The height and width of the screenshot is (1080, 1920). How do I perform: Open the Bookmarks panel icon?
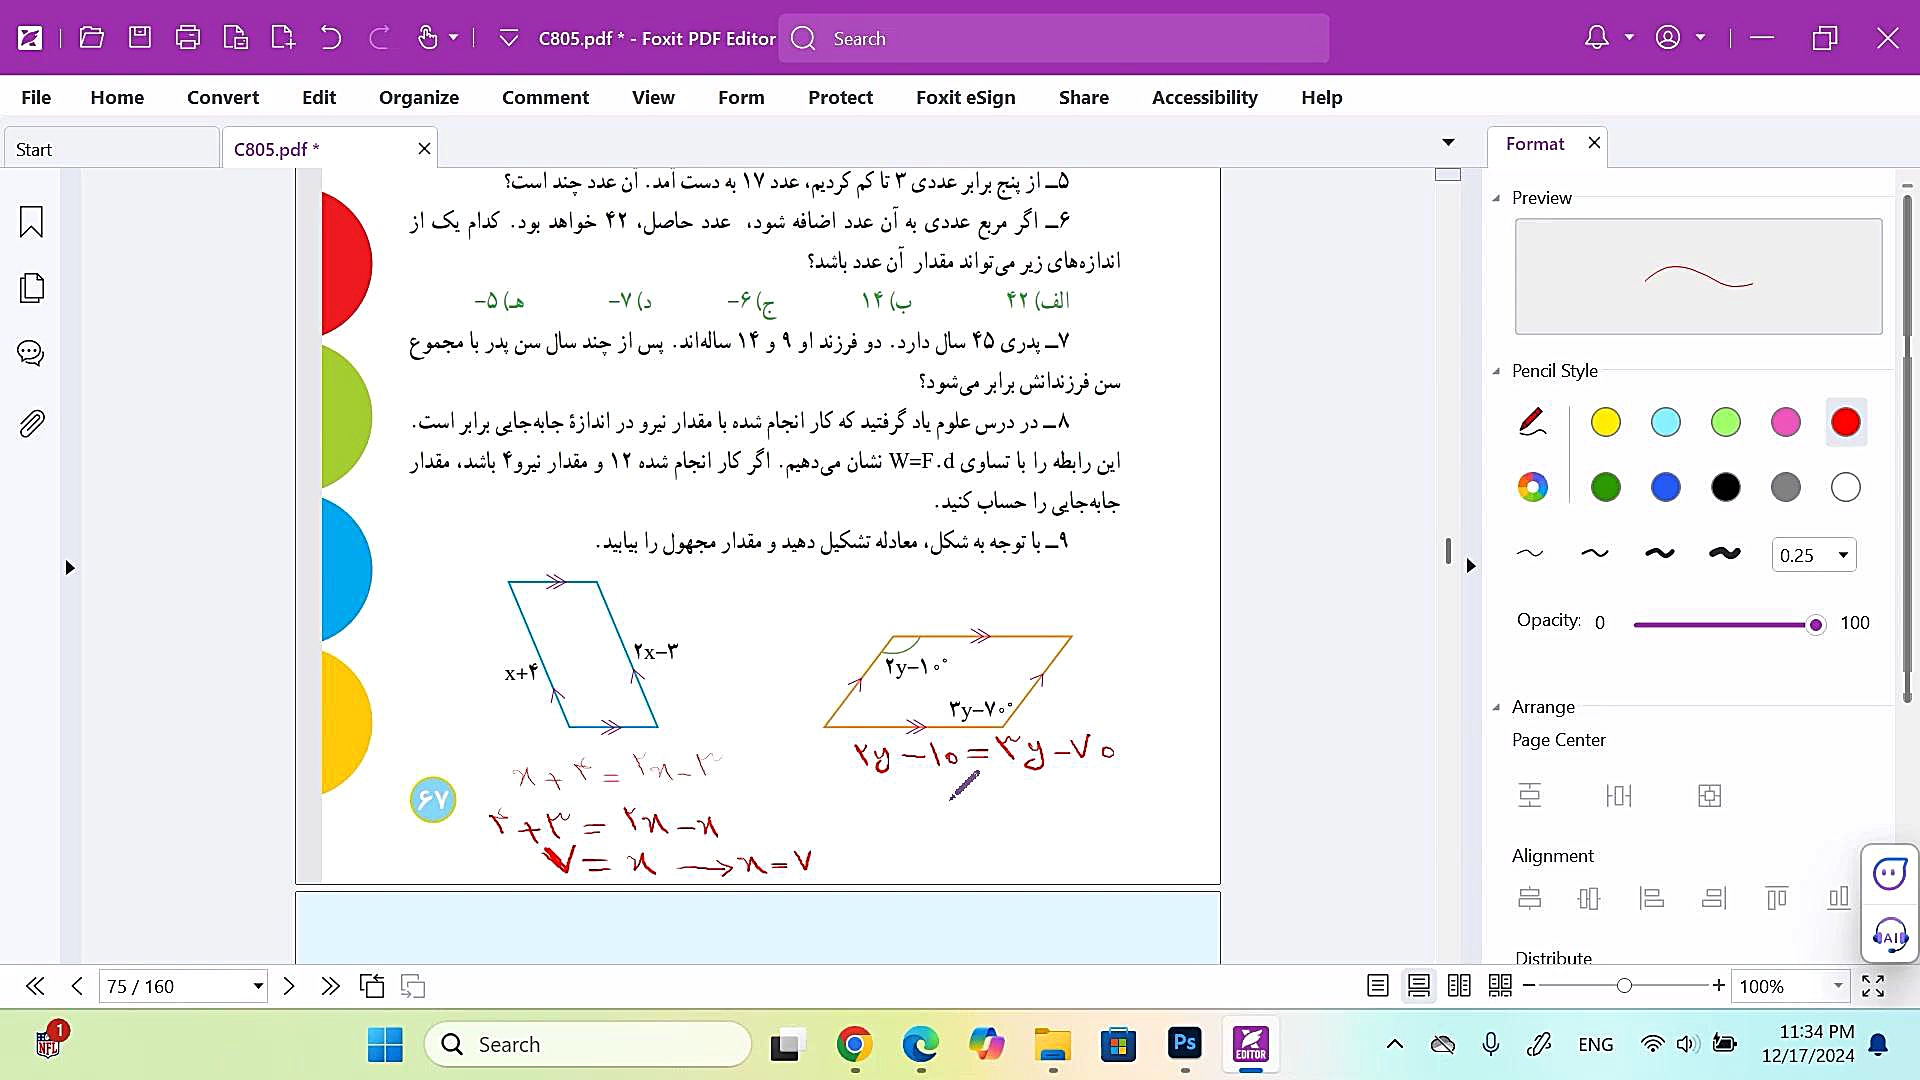31,221
